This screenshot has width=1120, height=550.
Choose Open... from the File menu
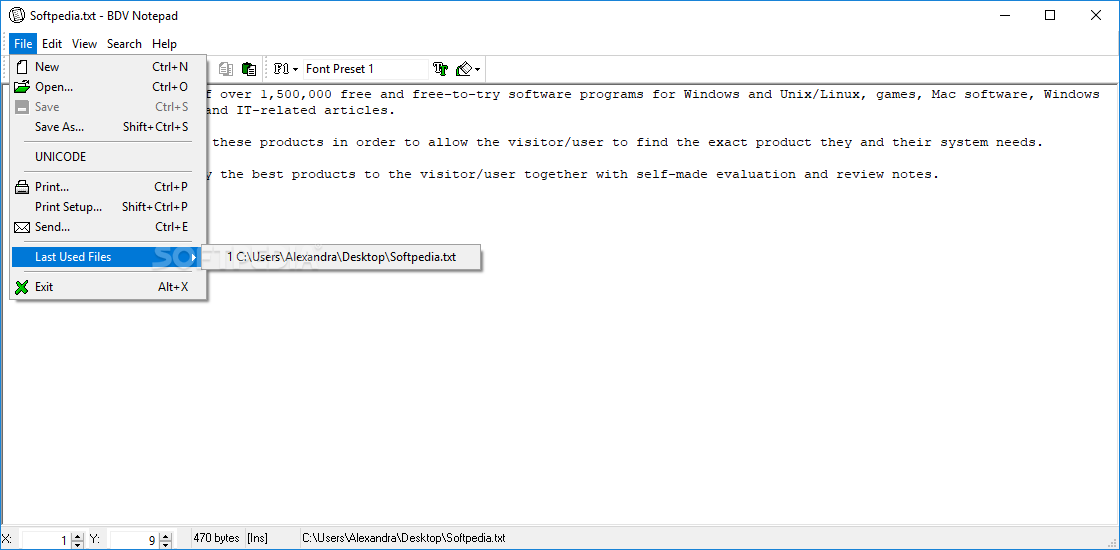[x=109, y=87]
